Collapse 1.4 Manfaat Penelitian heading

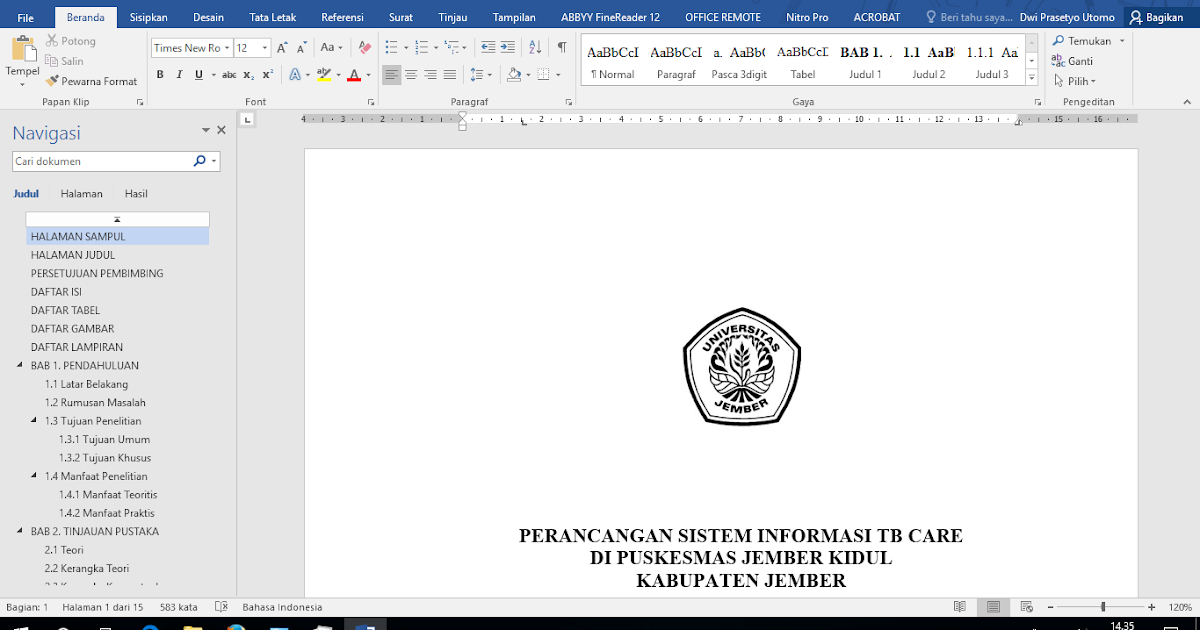(34, 476)
